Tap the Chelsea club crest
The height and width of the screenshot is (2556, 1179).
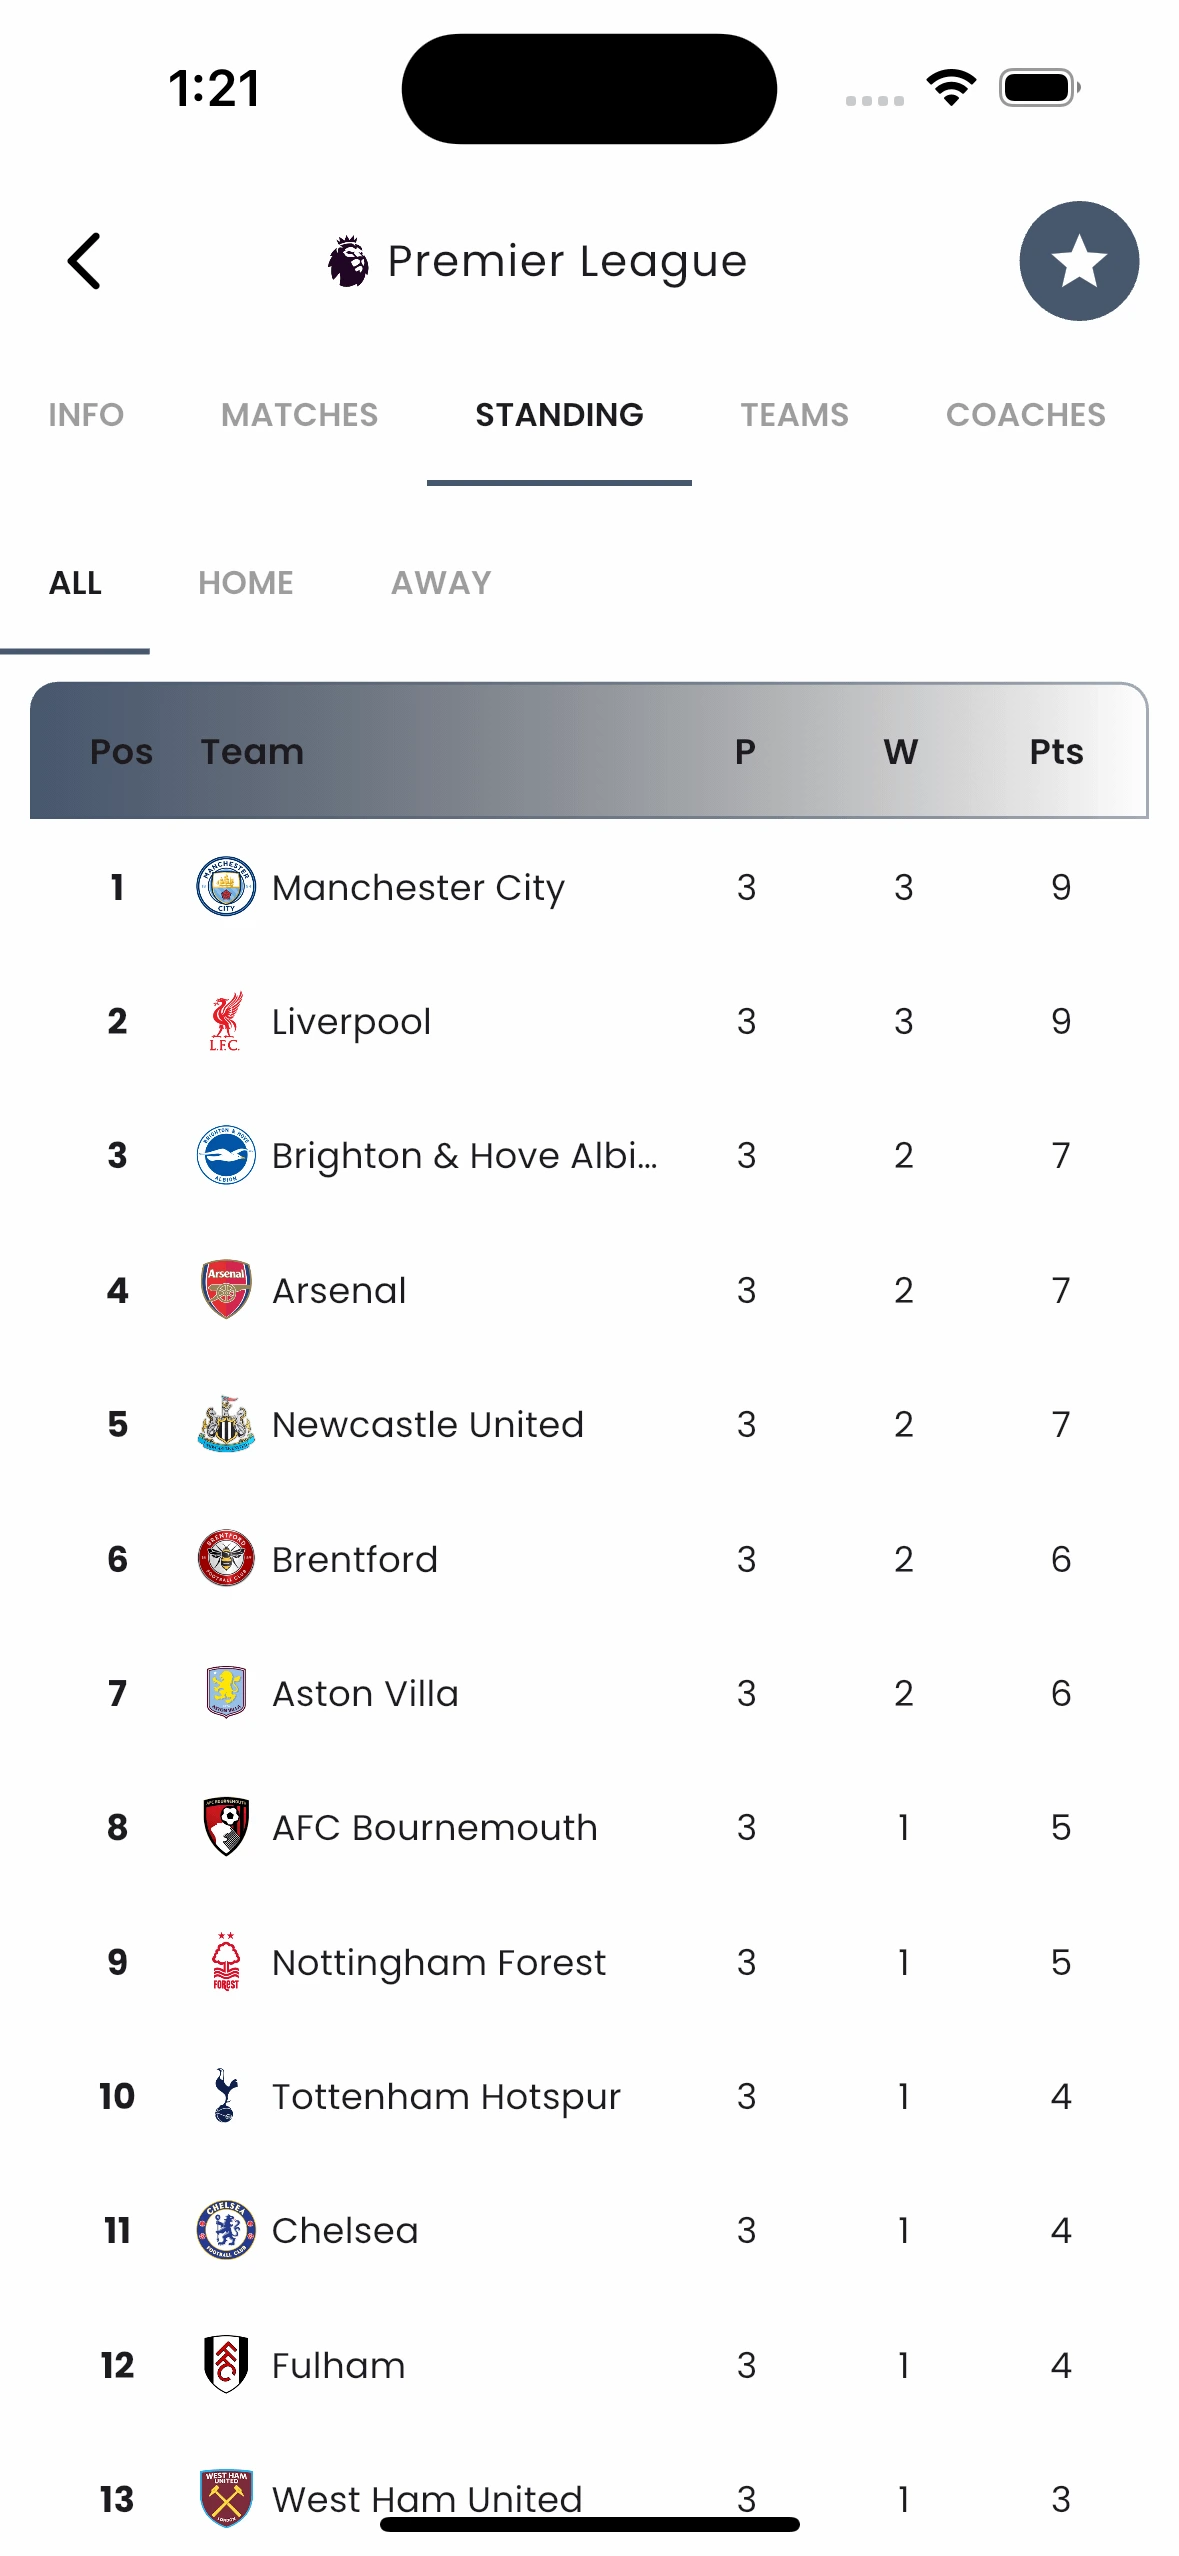[x=226, y=2229]
